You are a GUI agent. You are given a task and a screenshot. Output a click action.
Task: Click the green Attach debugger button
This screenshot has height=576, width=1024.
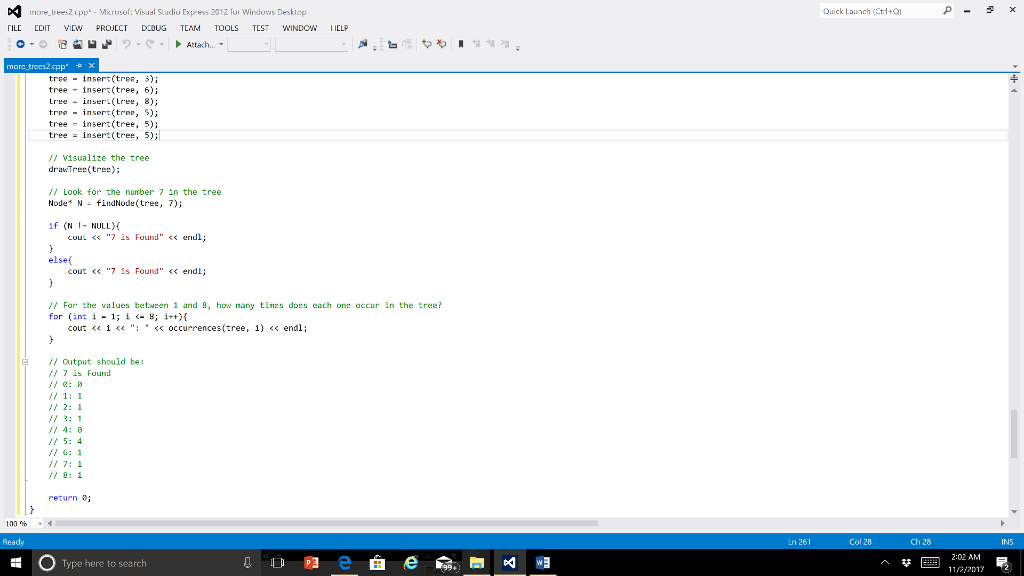178,43
